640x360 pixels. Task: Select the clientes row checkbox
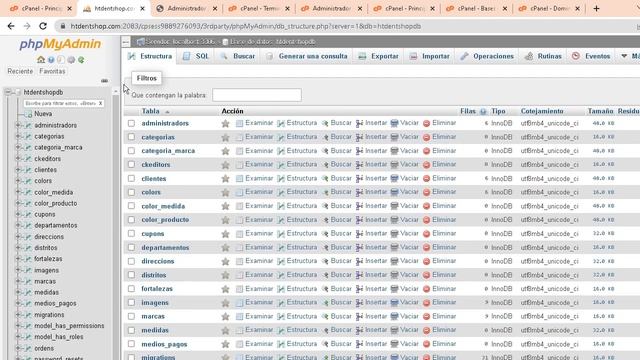click(x=131, y=178)
